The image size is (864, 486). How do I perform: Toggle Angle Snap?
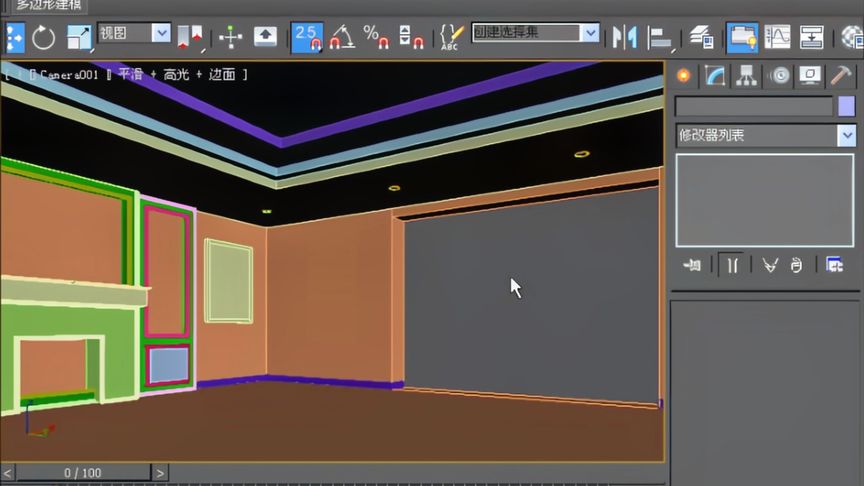342,37
